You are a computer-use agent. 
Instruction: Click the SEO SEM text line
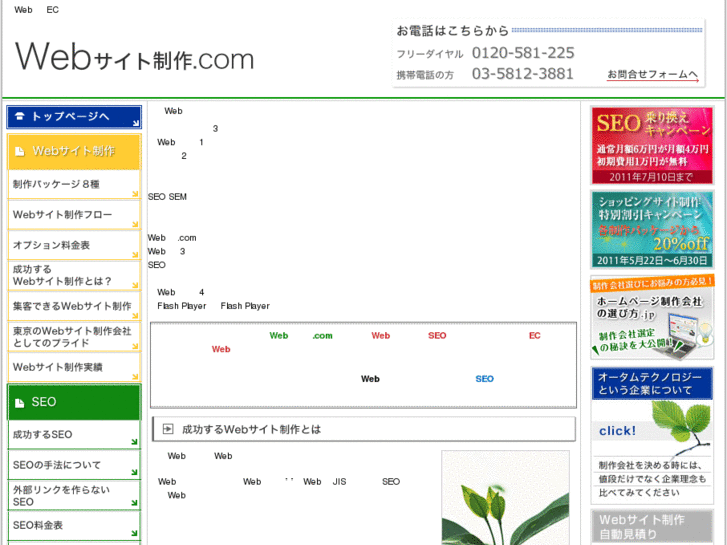[167, 197]
